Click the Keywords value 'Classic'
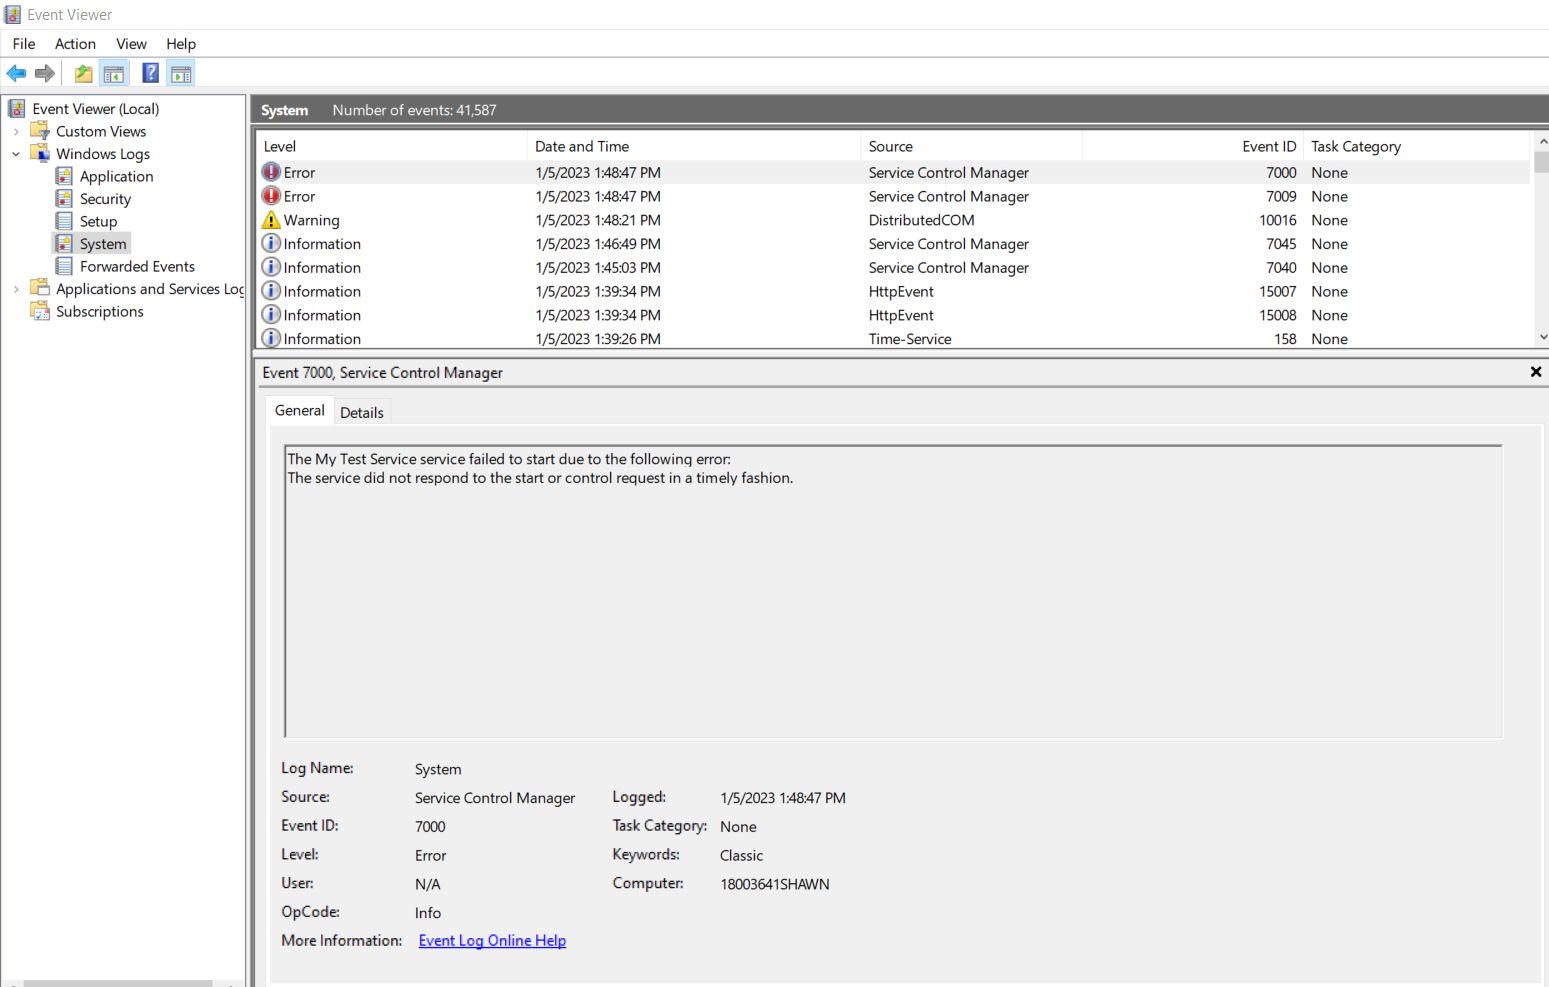1549x987 pixels. tap(741, 855)
